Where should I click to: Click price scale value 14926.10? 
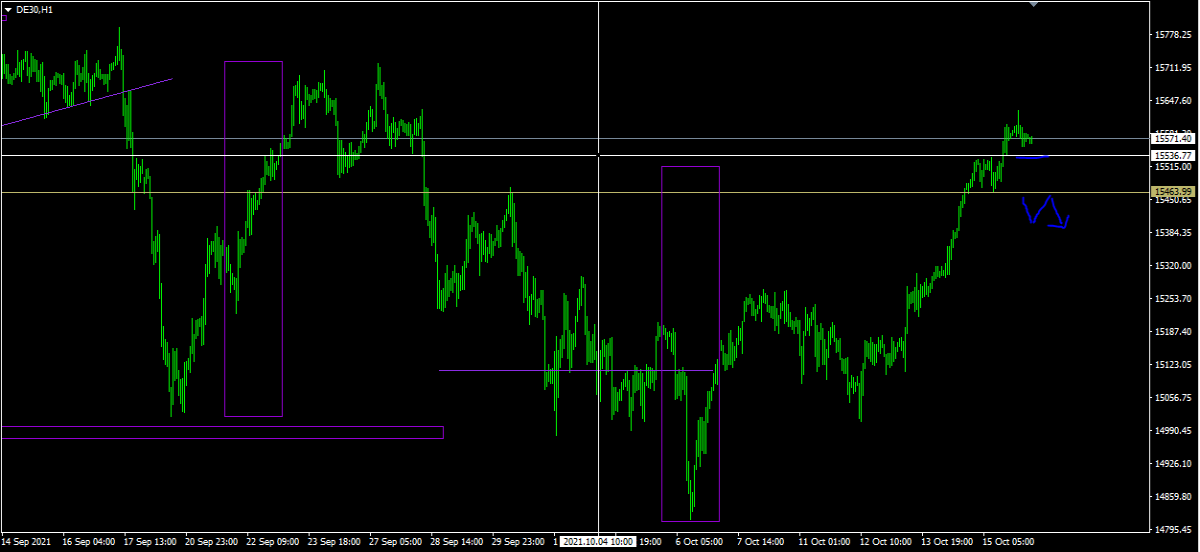coord(1173,464)
